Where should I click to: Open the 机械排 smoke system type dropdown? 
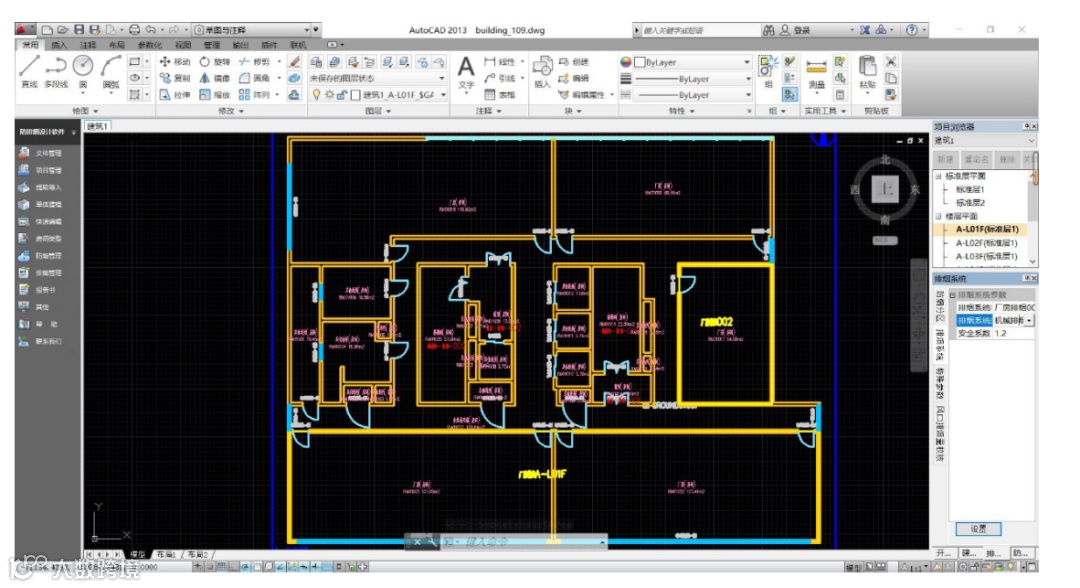tap(1029, 321)
